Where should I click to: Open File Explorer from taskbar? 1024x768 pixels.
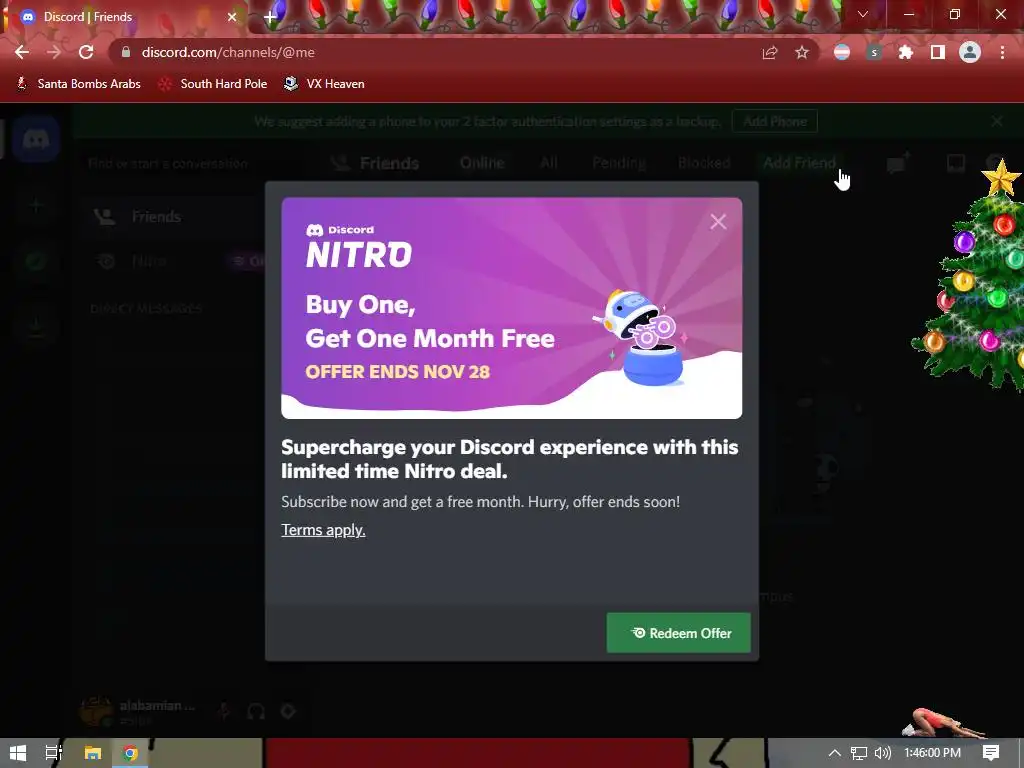click(93, 753)
